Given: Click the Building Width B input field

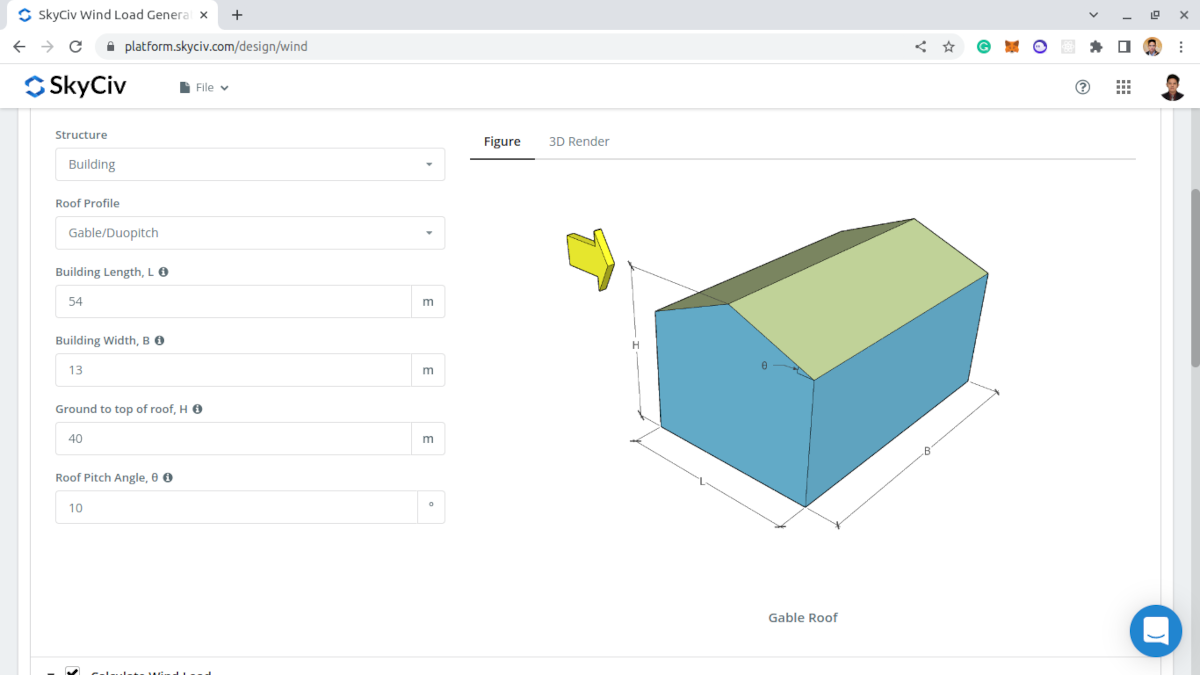Looking at the screenshot, I should click(233, 370).
